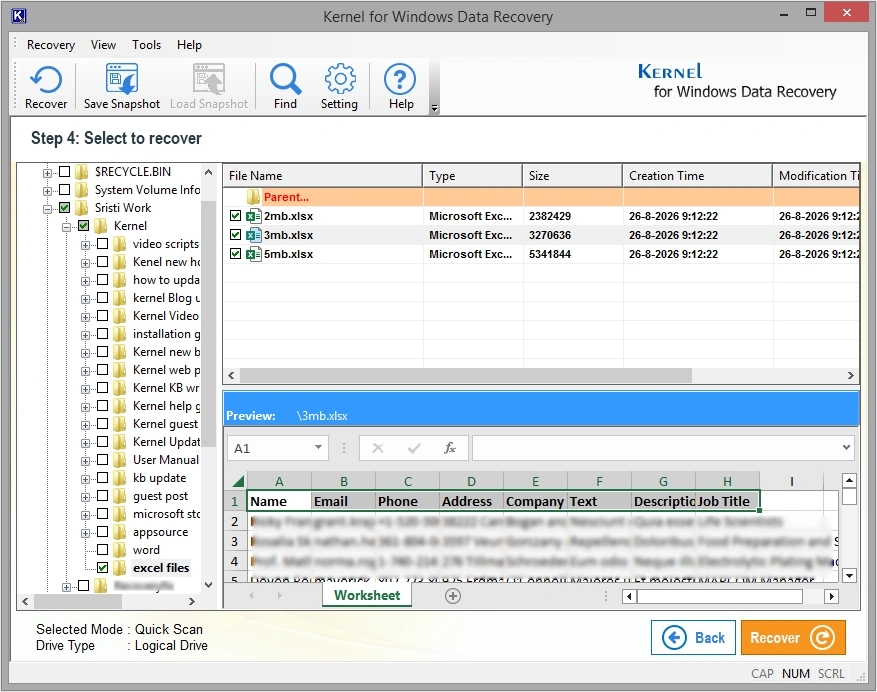Click the Excel icon of 3mb.xlsx
The height and width of the screenshot is (692, 877).
coord(254,235)
